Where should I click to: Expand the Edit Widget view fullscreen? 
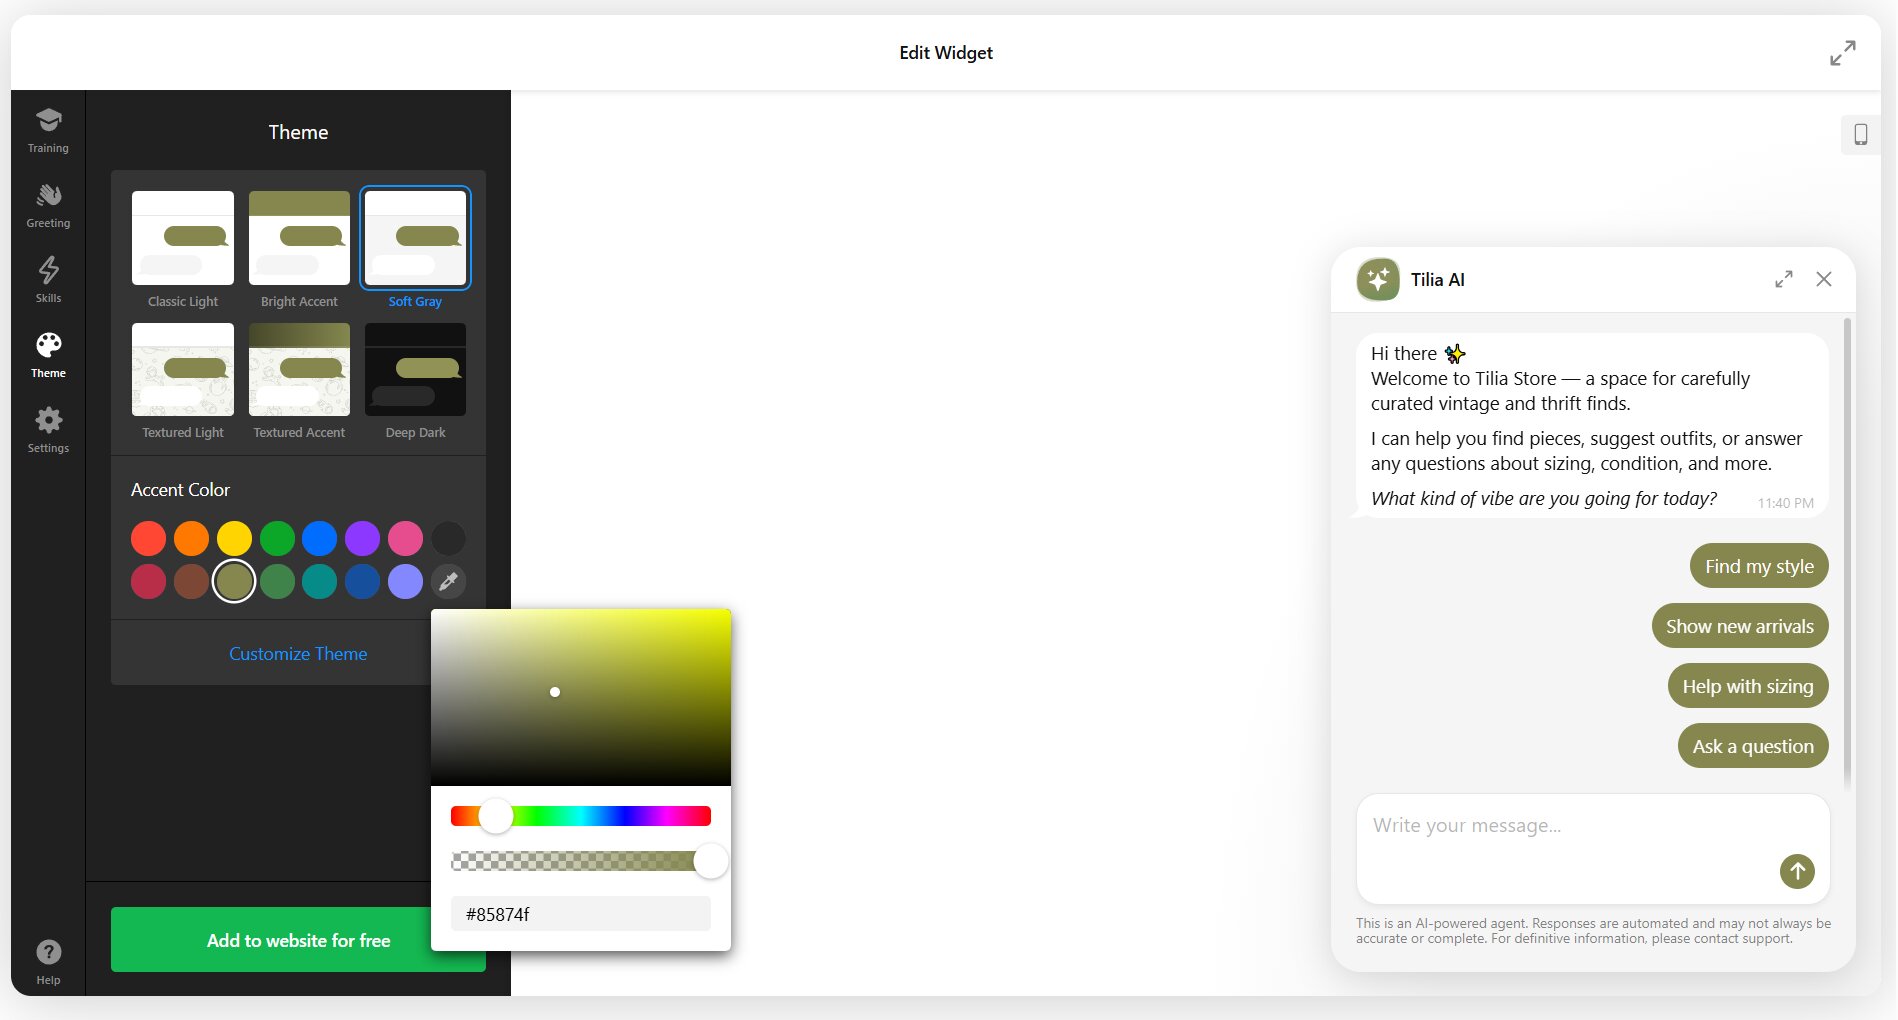click(x=1843, y=52)
